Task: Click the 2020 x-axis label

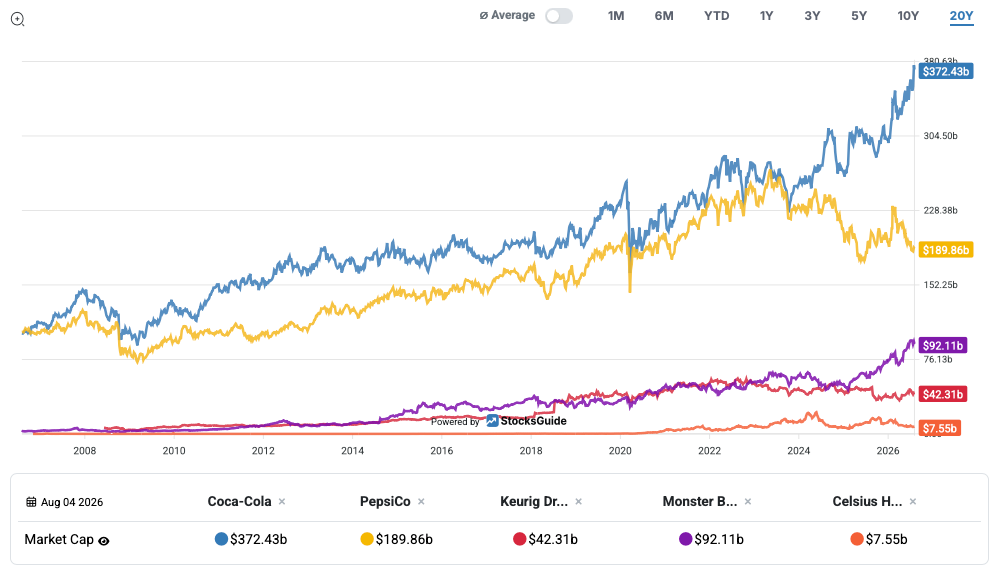Action: [x=620, y=451]
